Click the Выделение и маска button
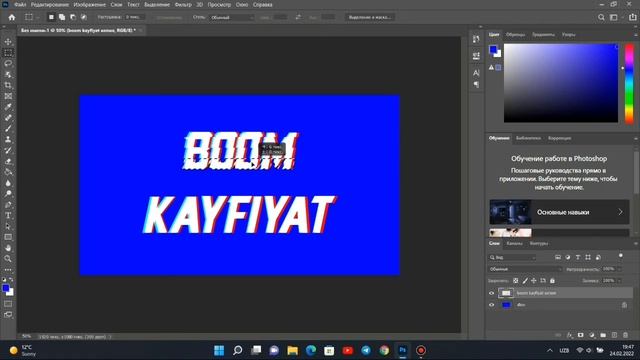 (370, 17)
